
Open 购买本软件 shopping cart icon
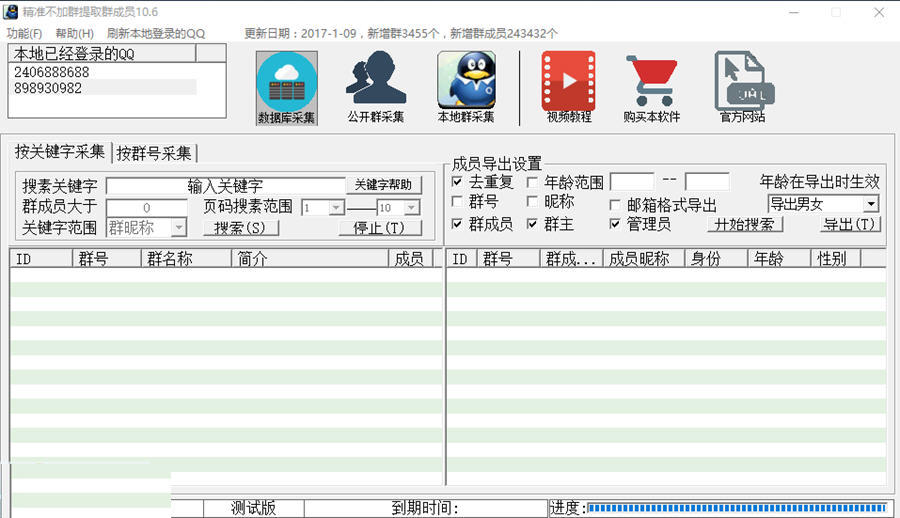651,88
